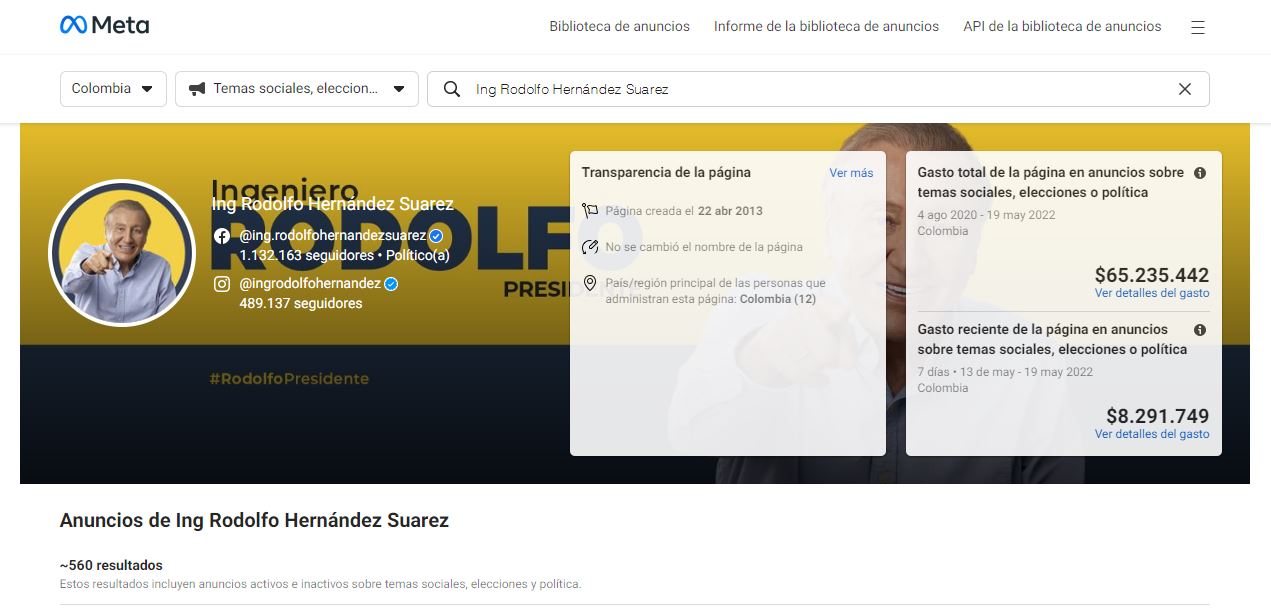Click the Meta logo
1271x610 pixels.
click(104, 26)
